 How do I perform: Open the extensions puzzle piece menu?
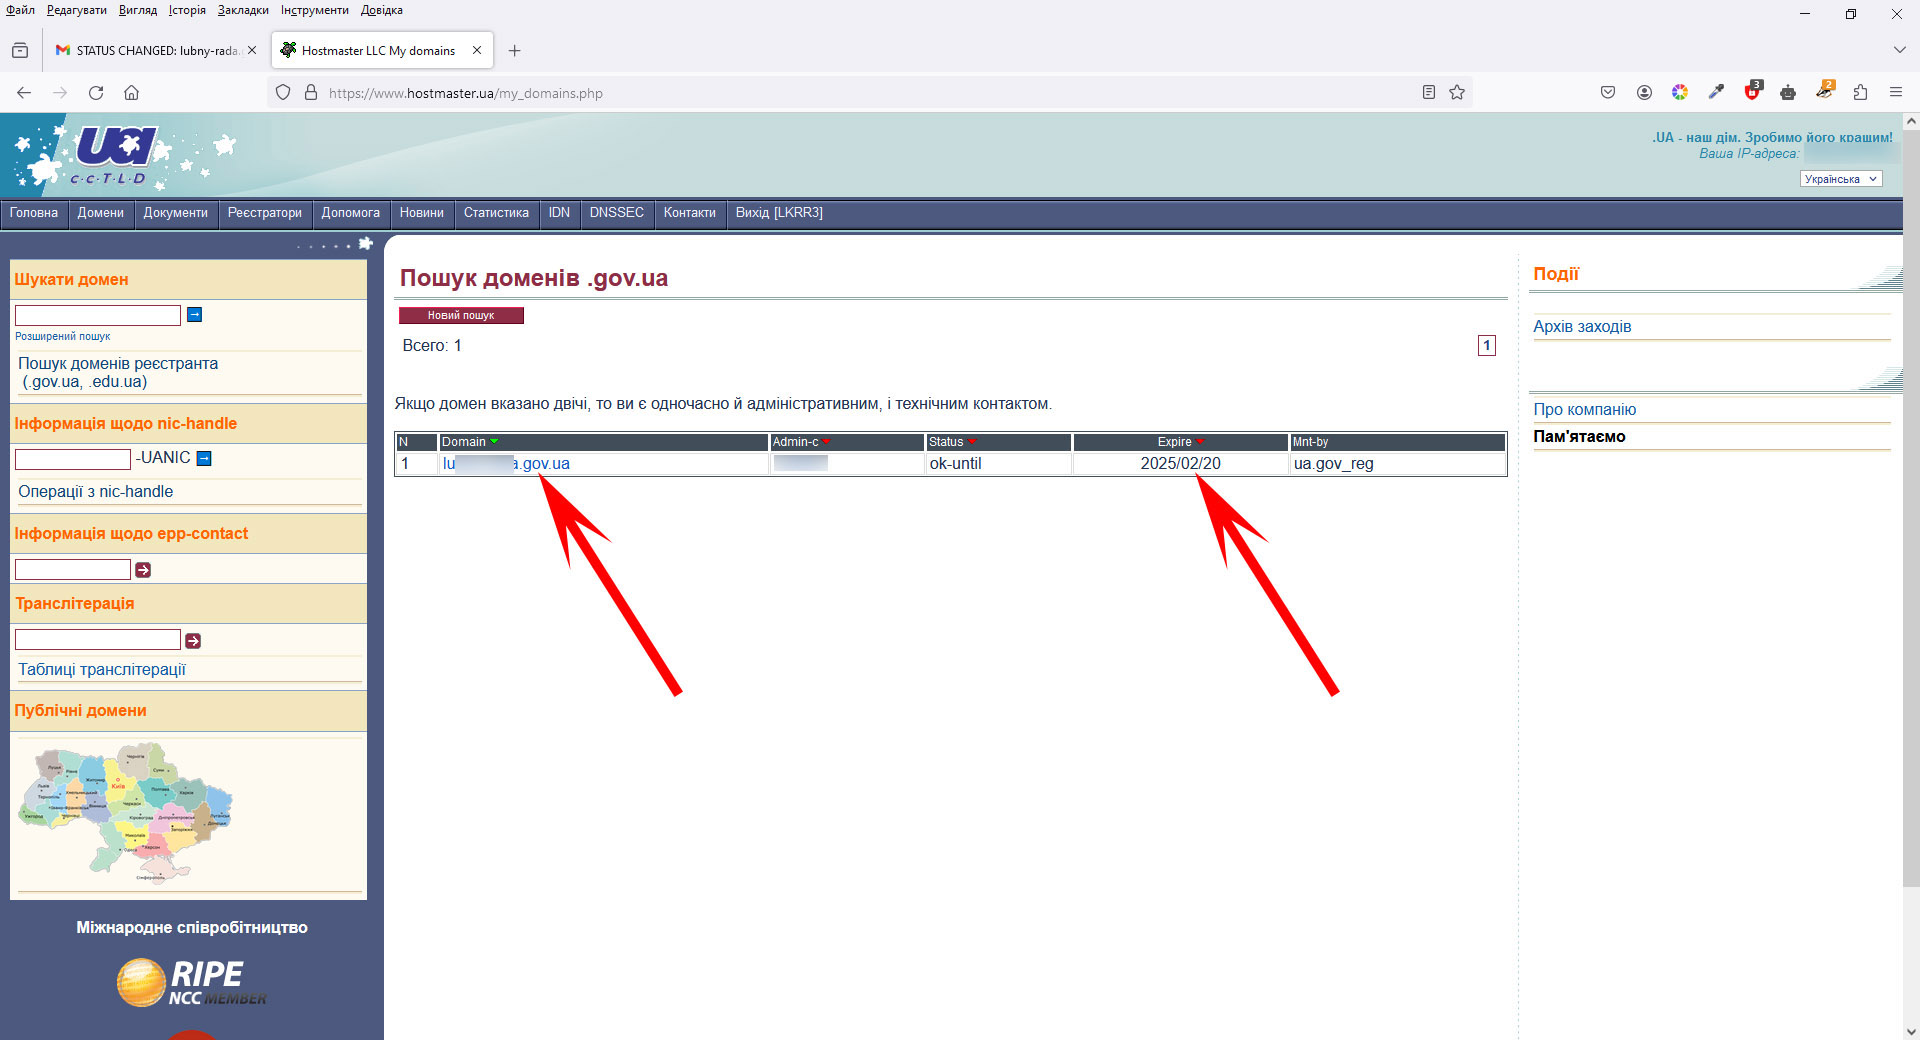tap(1860, 93)
